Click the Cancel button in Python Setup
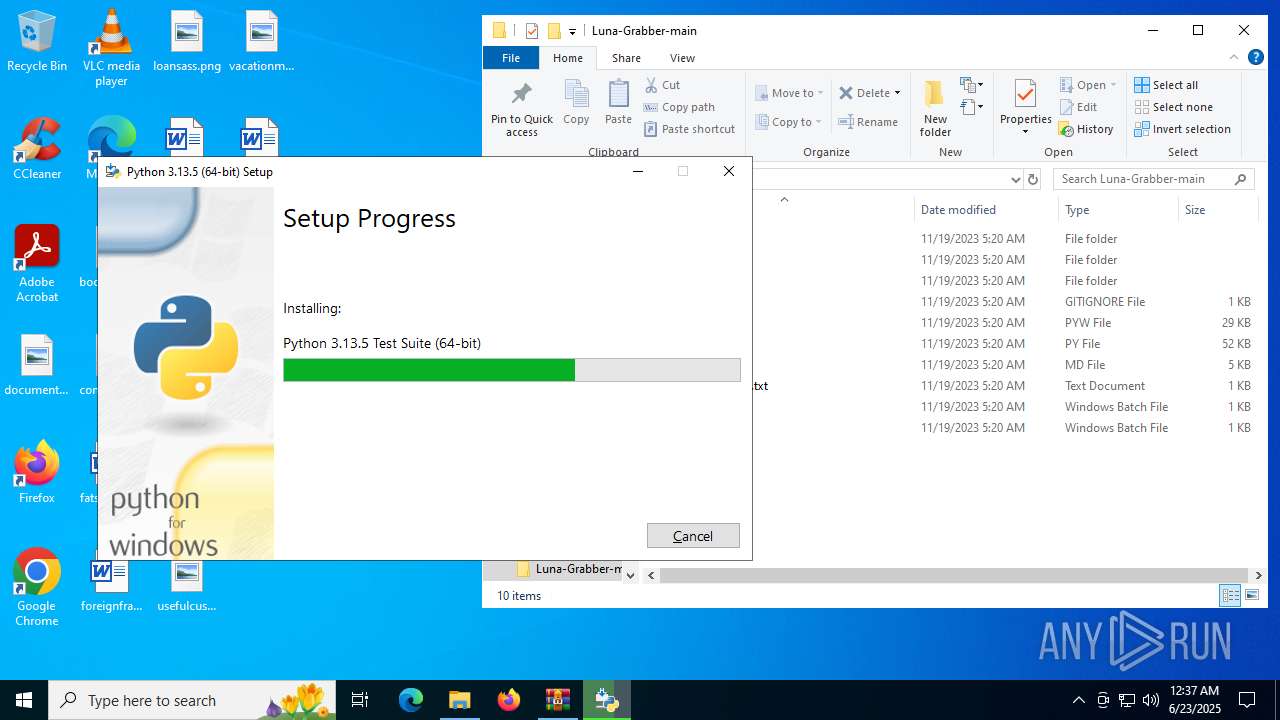Image resolution: width=1280 pixels, height=720 pixels. pyautogui.click(x=693, y=536)
